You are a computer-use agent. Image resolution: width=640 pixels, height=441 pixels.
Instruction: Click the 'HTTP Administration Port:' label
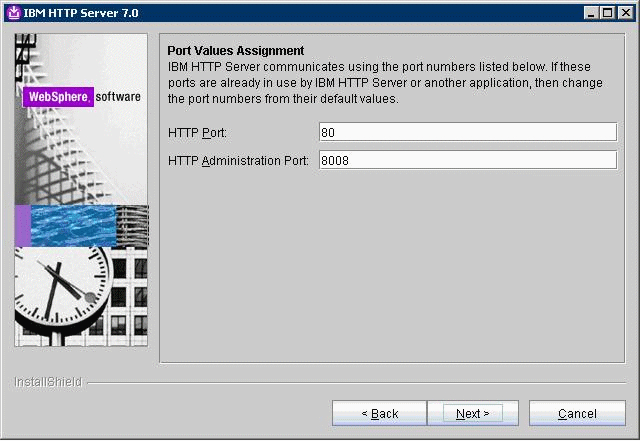coord(238,160)
